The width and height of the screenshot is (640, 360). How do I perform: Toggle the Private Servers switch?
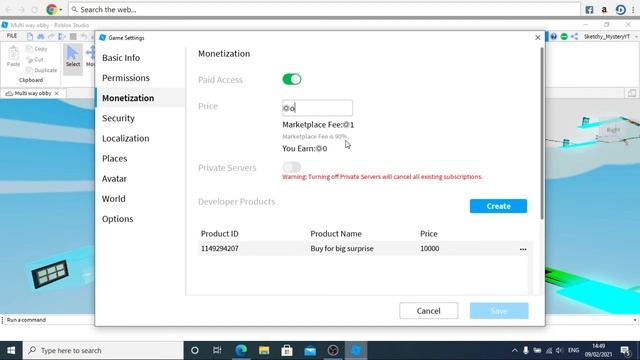coord(292,167)
